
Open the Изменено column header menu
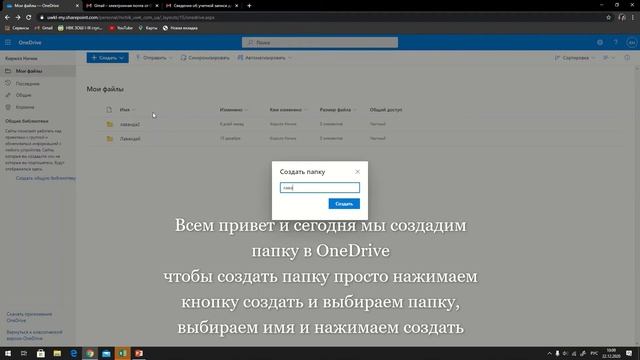233,110
